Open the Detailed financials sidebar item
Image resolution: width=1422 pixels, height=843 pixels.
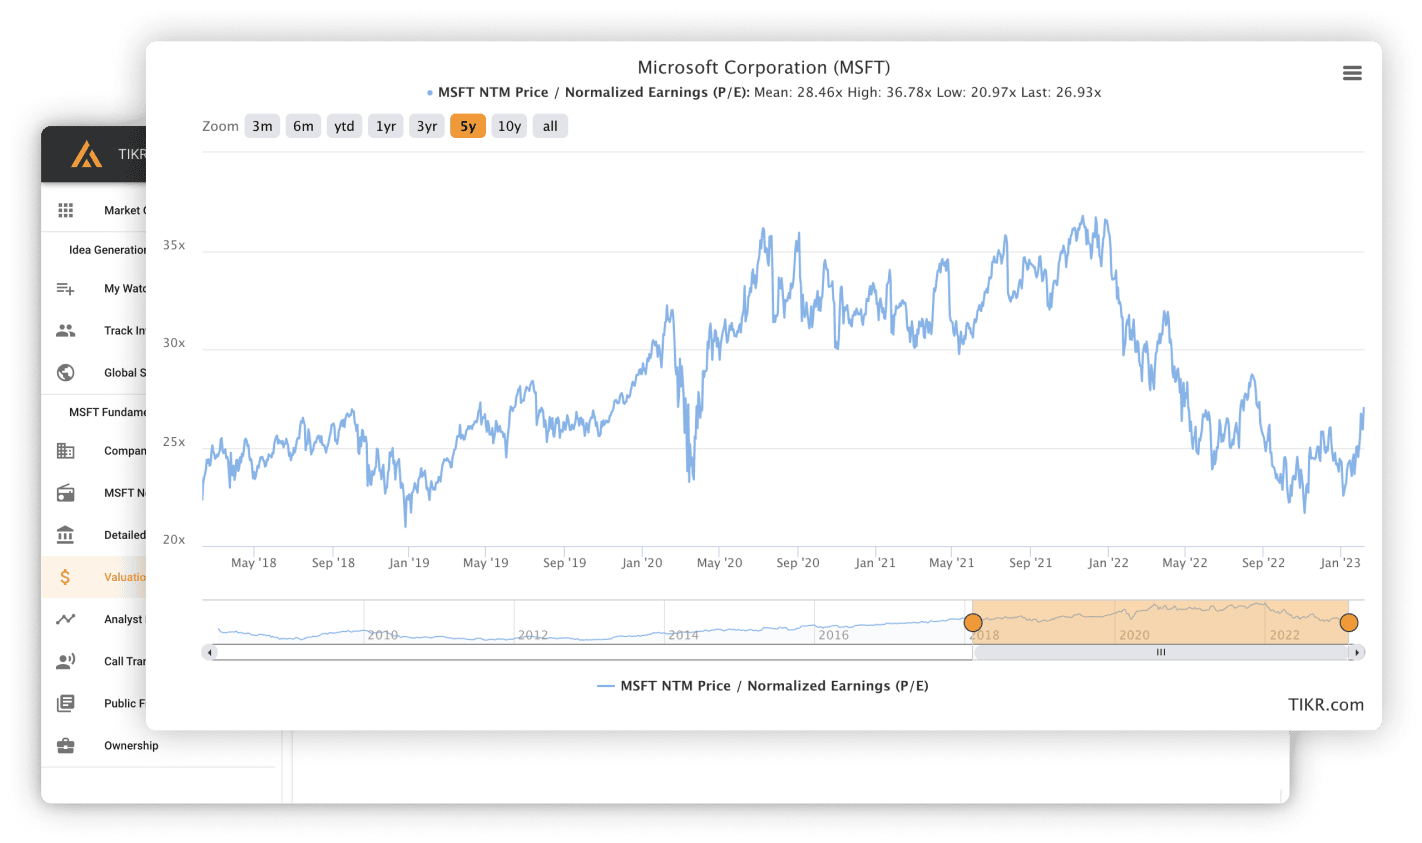point(94,535)
